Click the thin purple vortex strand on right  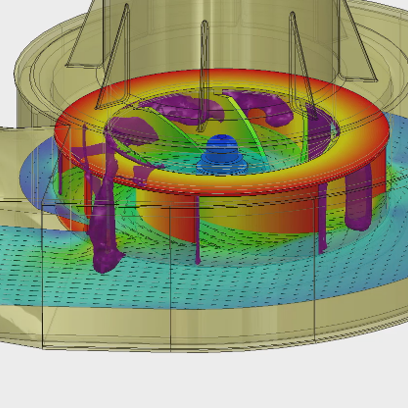click(x=322, y=218)
